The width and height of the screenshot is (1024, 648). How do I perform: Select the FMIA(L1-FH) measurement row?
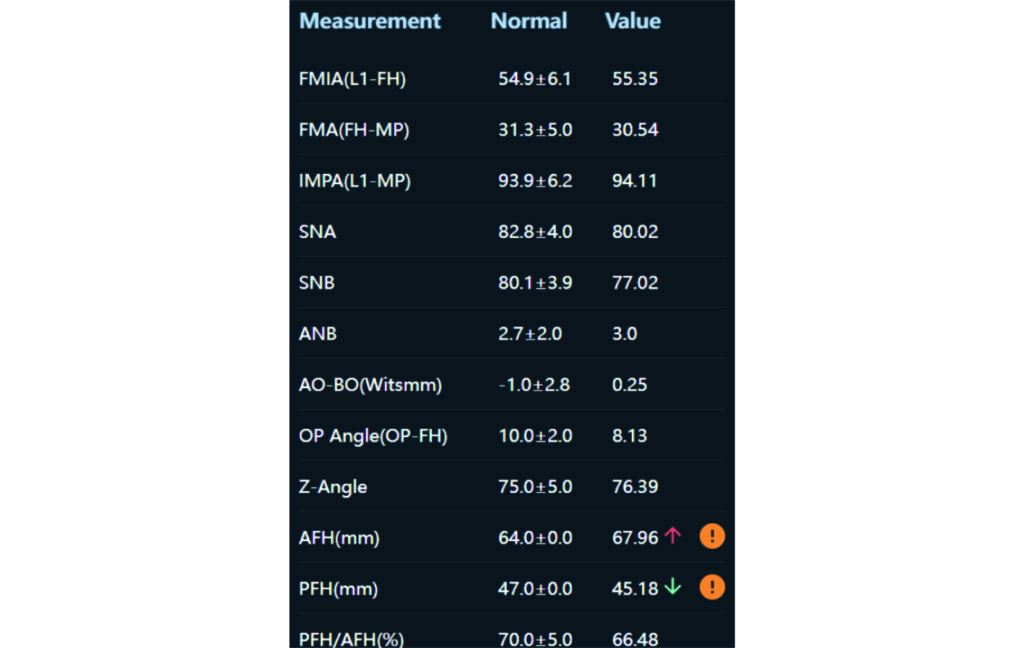tap(353, 79)
